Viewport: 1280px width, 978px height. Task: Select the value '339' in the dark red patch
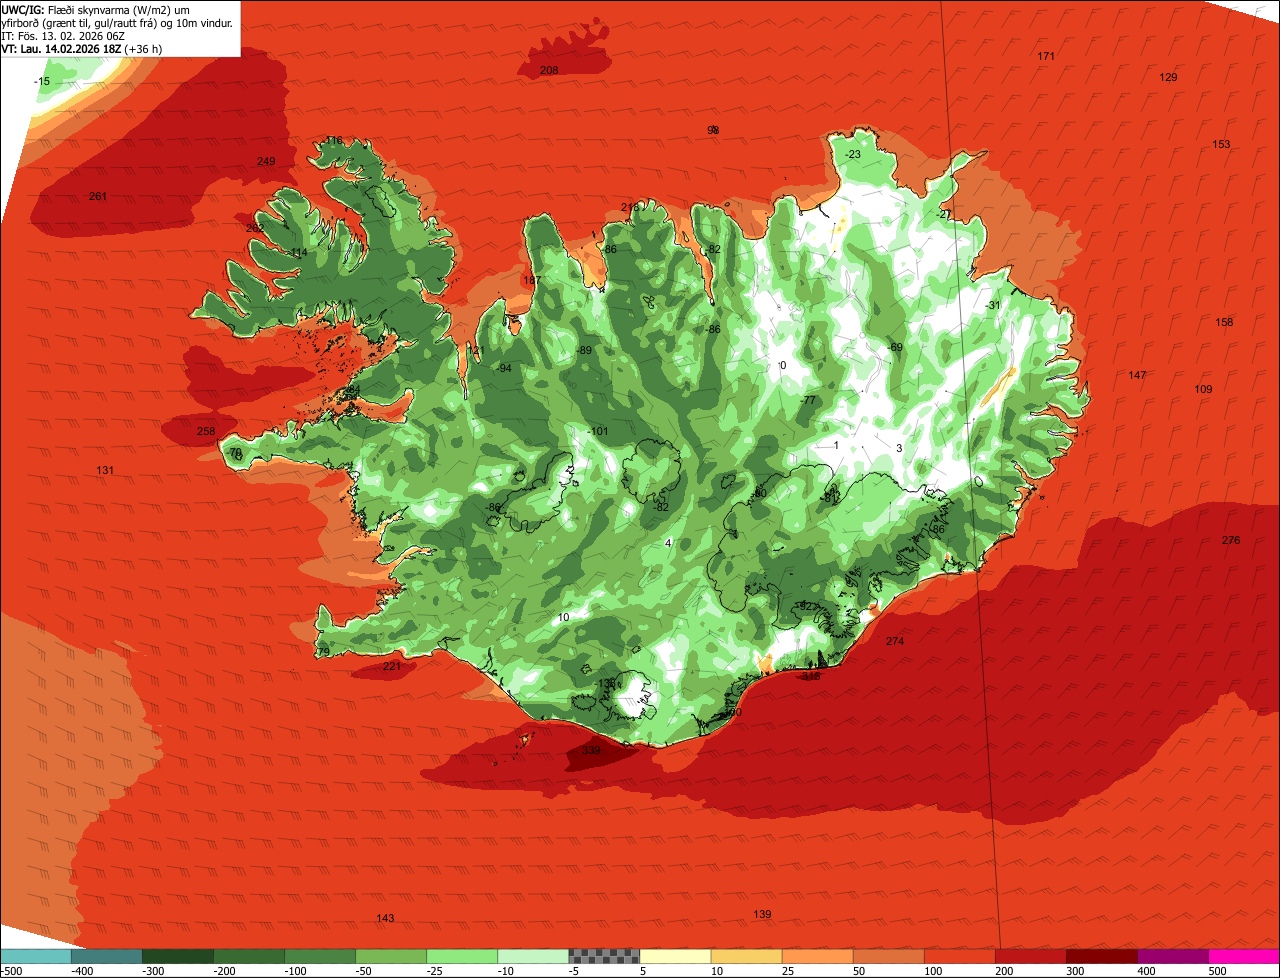click(591, 750)
